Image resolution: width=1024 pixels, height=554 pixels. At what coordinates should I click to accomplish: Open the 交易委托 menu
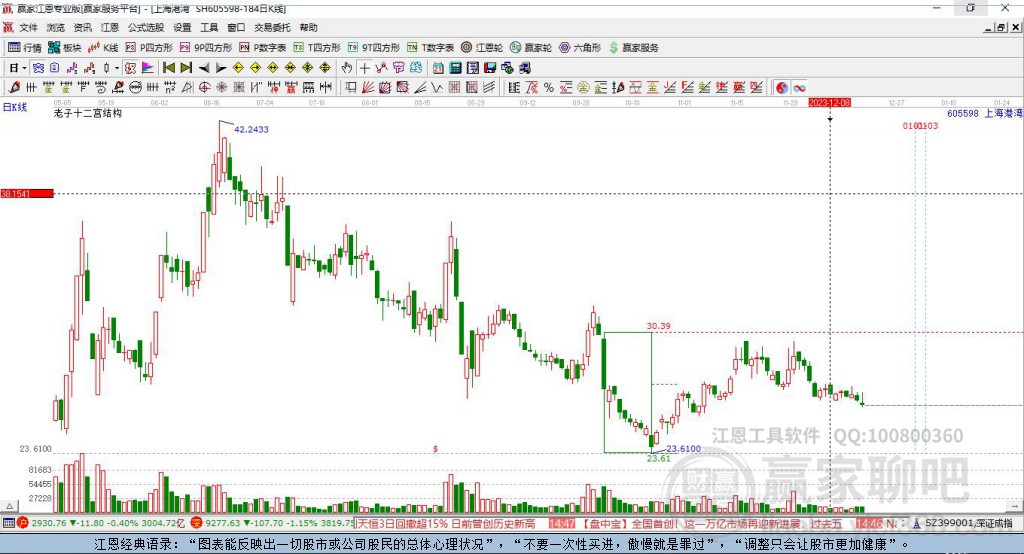[x=272, y=27]
